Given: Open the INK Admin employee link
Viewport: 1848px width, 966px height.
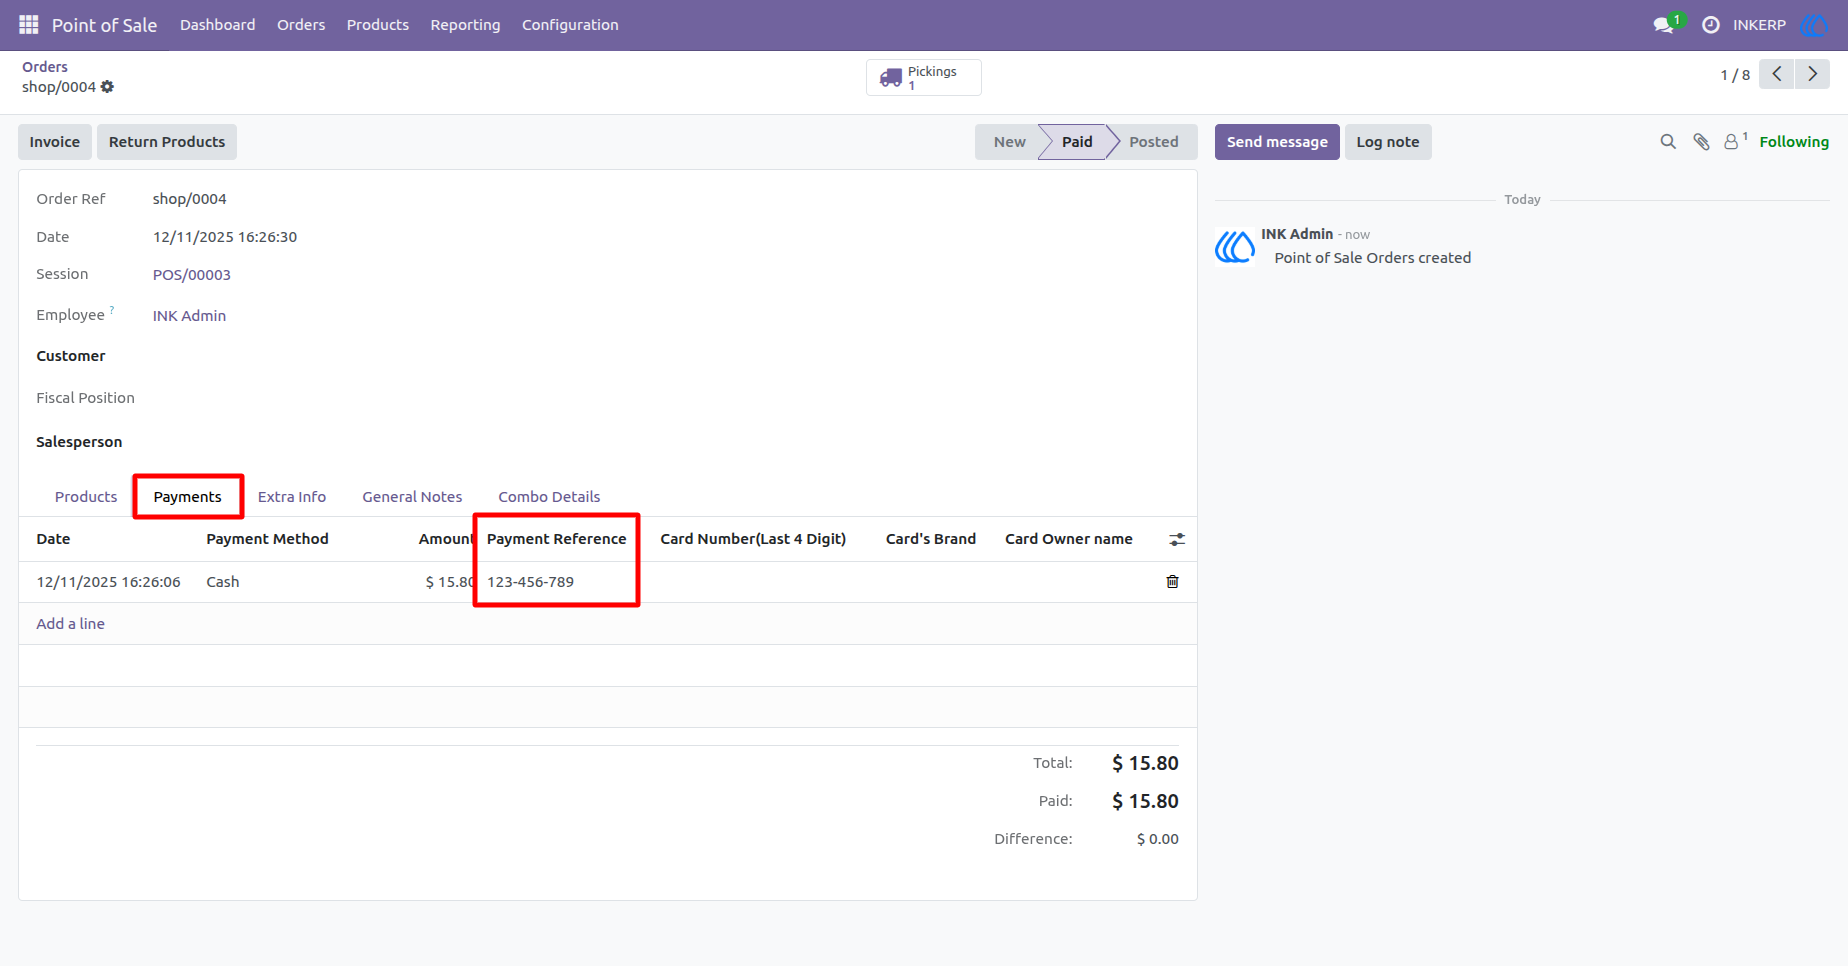Looking at the screenshot, I should [189, 316].
